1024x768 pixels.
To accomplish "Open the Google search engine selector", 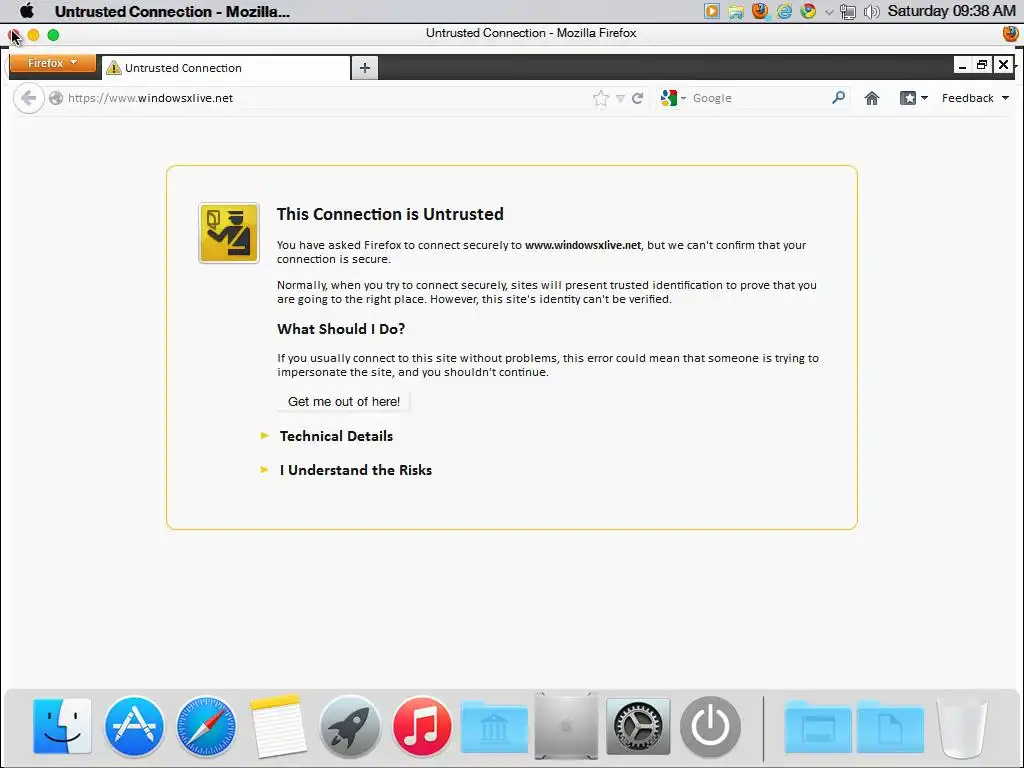I will pyautogui.click(x=673, y=98).
